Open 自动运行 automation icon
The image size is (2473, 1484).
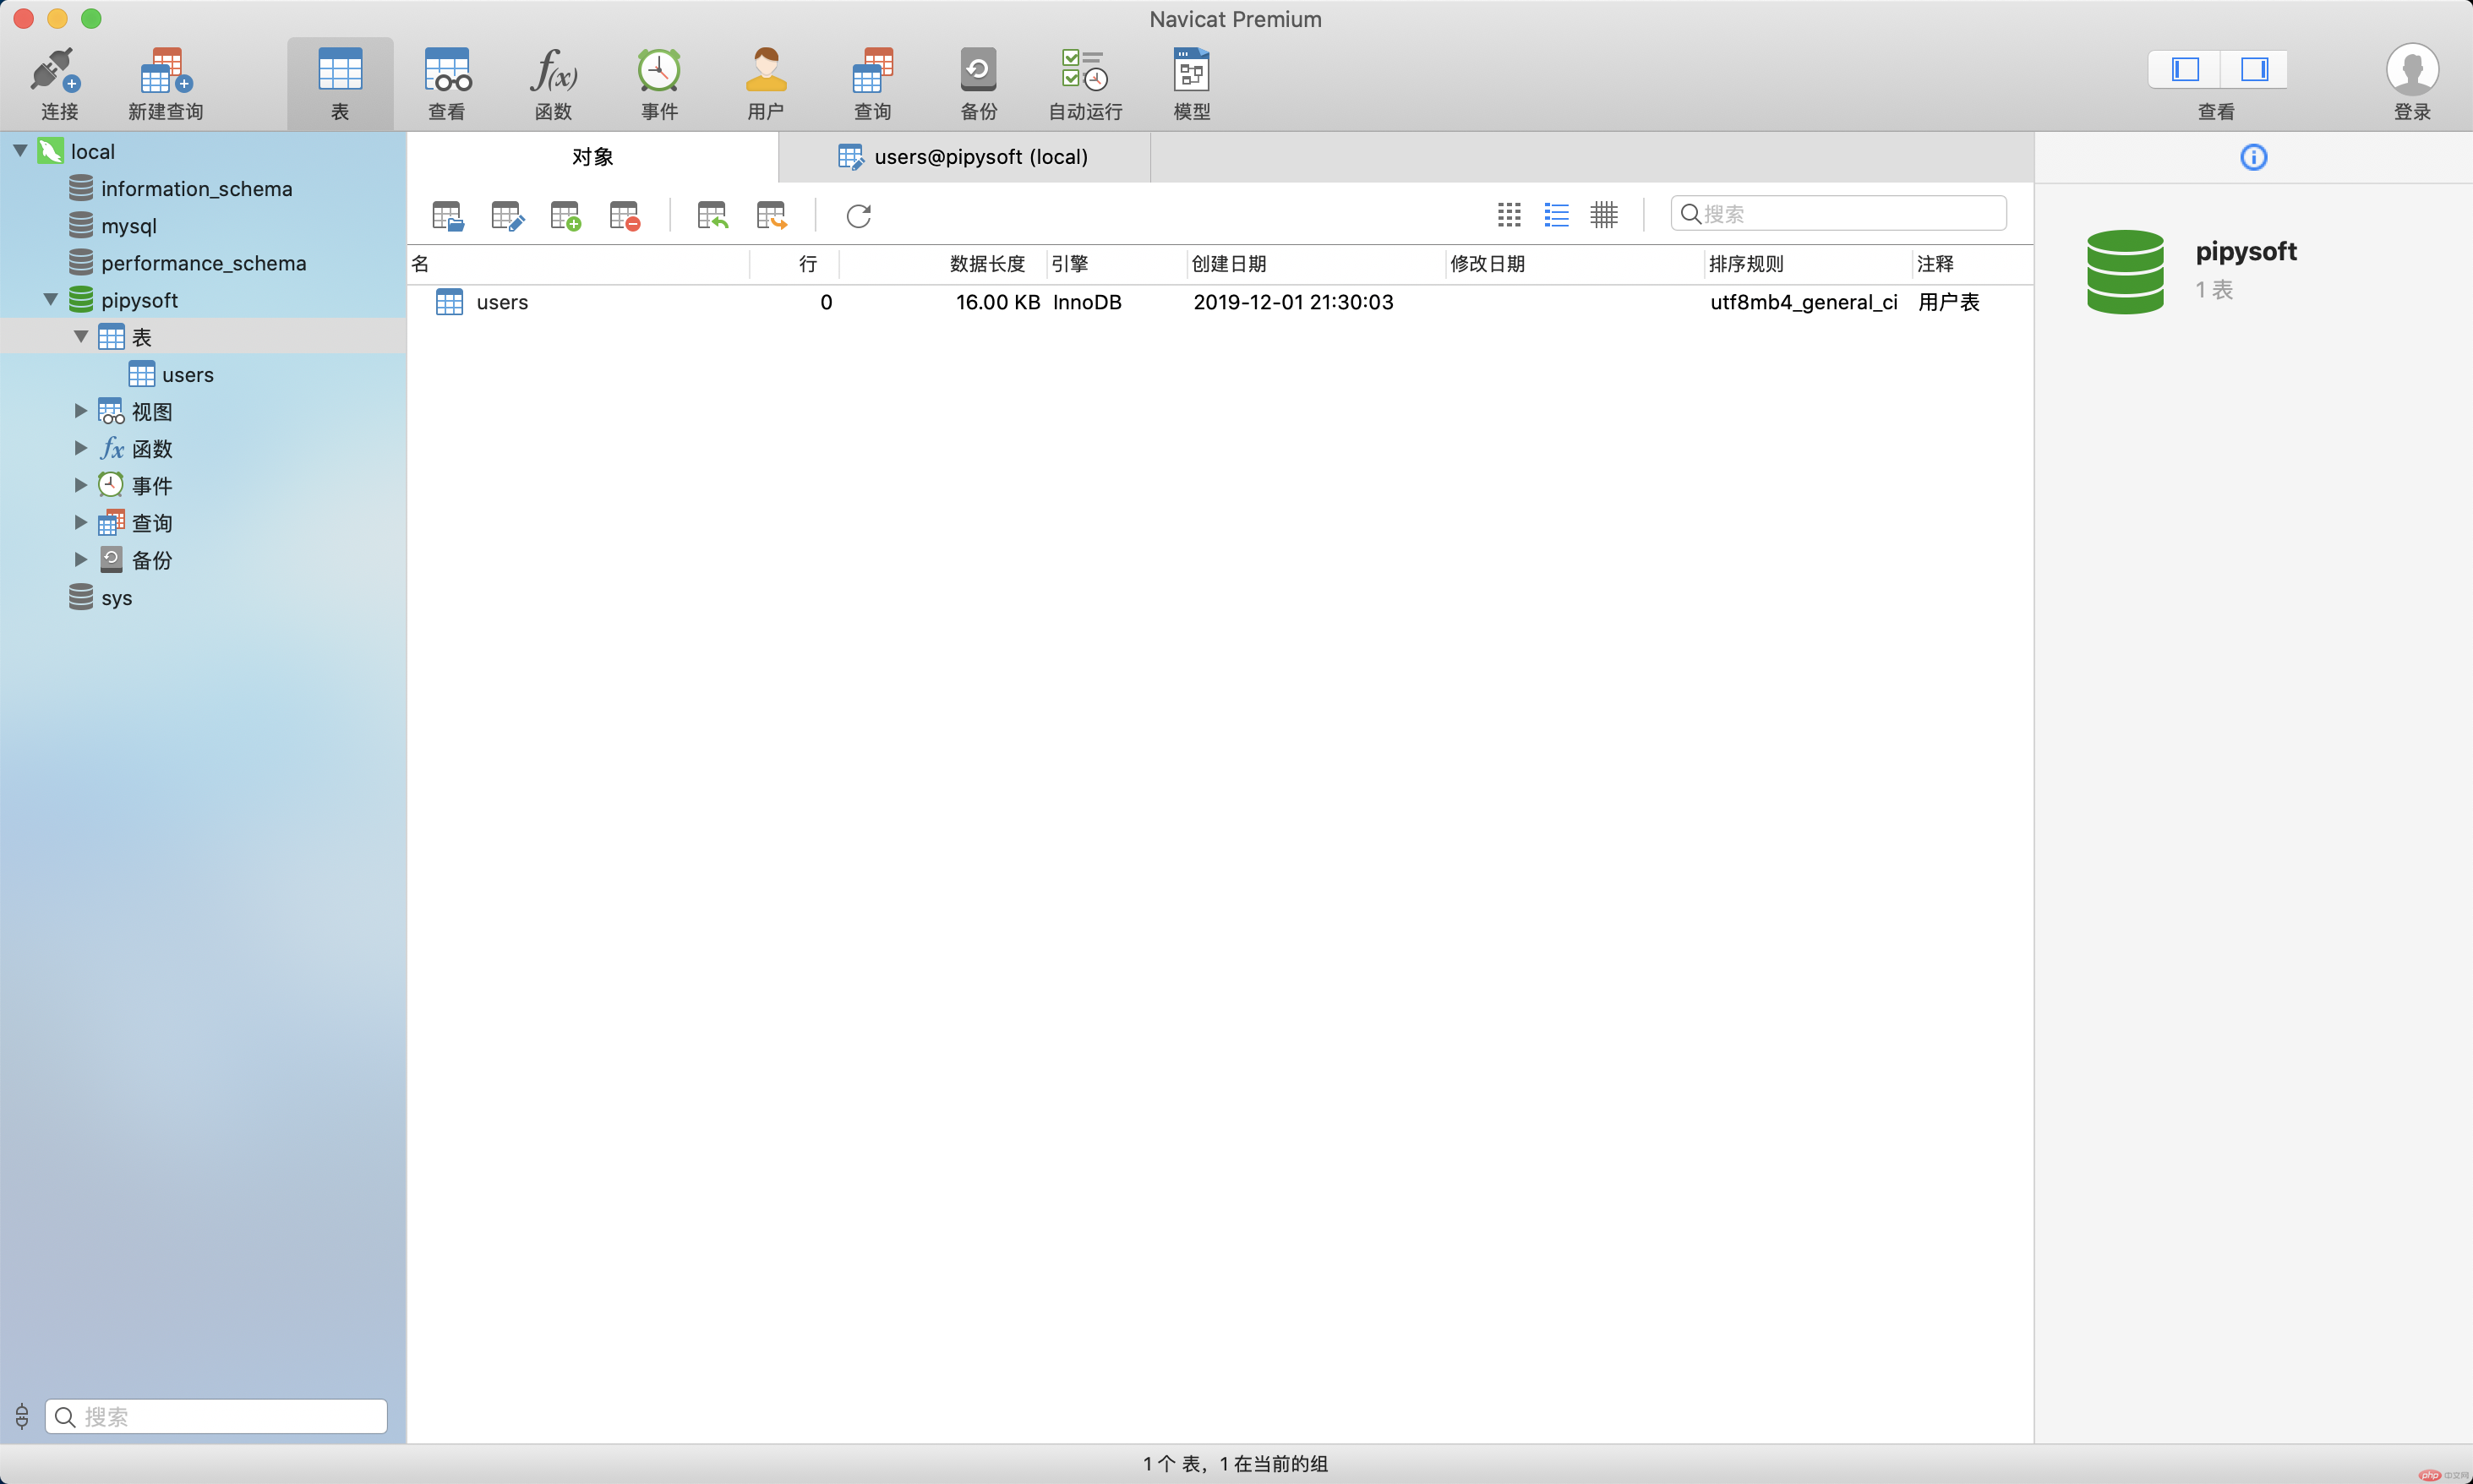click(1085, 71)
